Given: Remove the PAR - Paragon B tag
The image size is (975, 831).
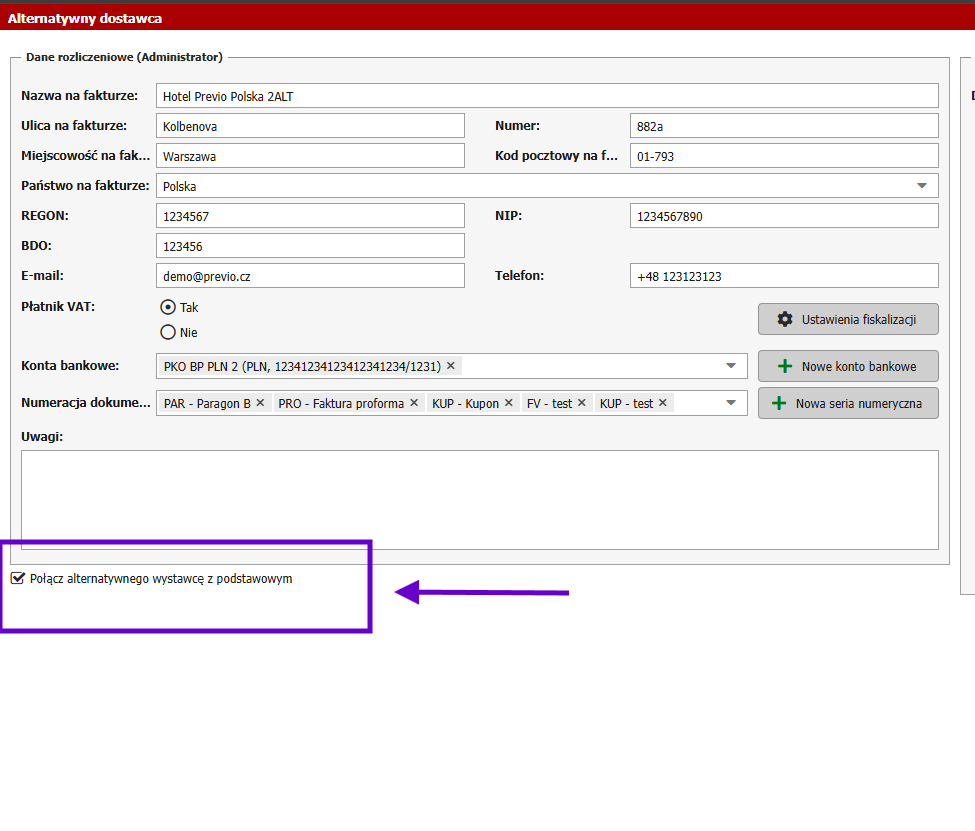Looking at the screenshot, I should click(260, 403).
